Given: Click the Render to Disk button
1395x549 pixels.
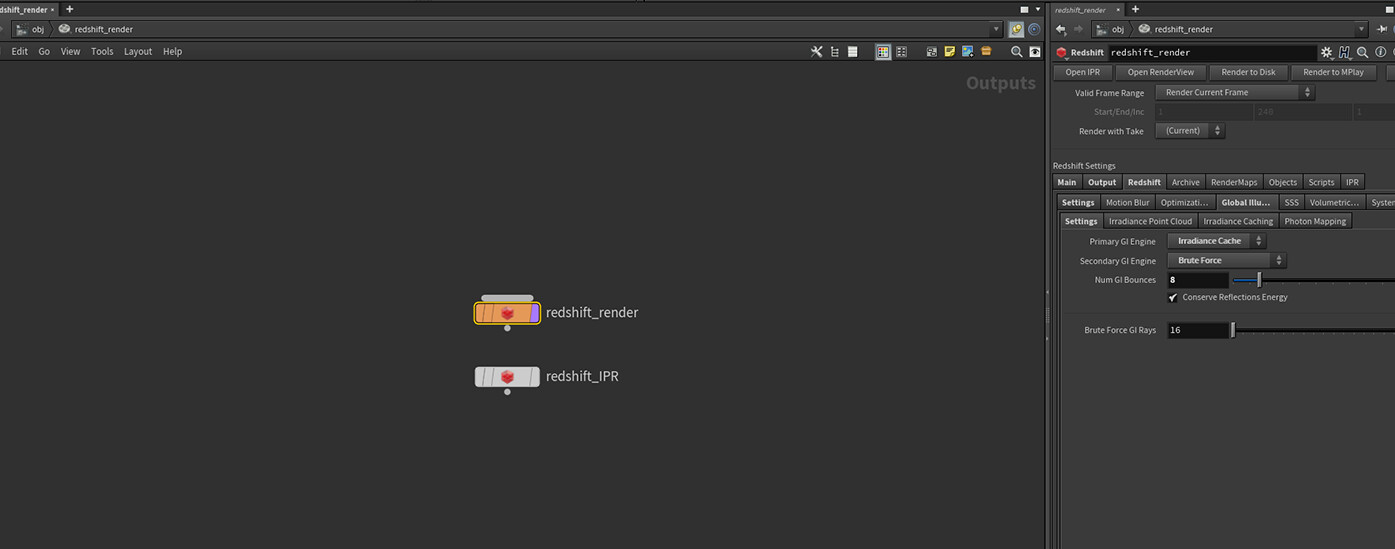Looking at the screenshot, I should (1248, 72).
